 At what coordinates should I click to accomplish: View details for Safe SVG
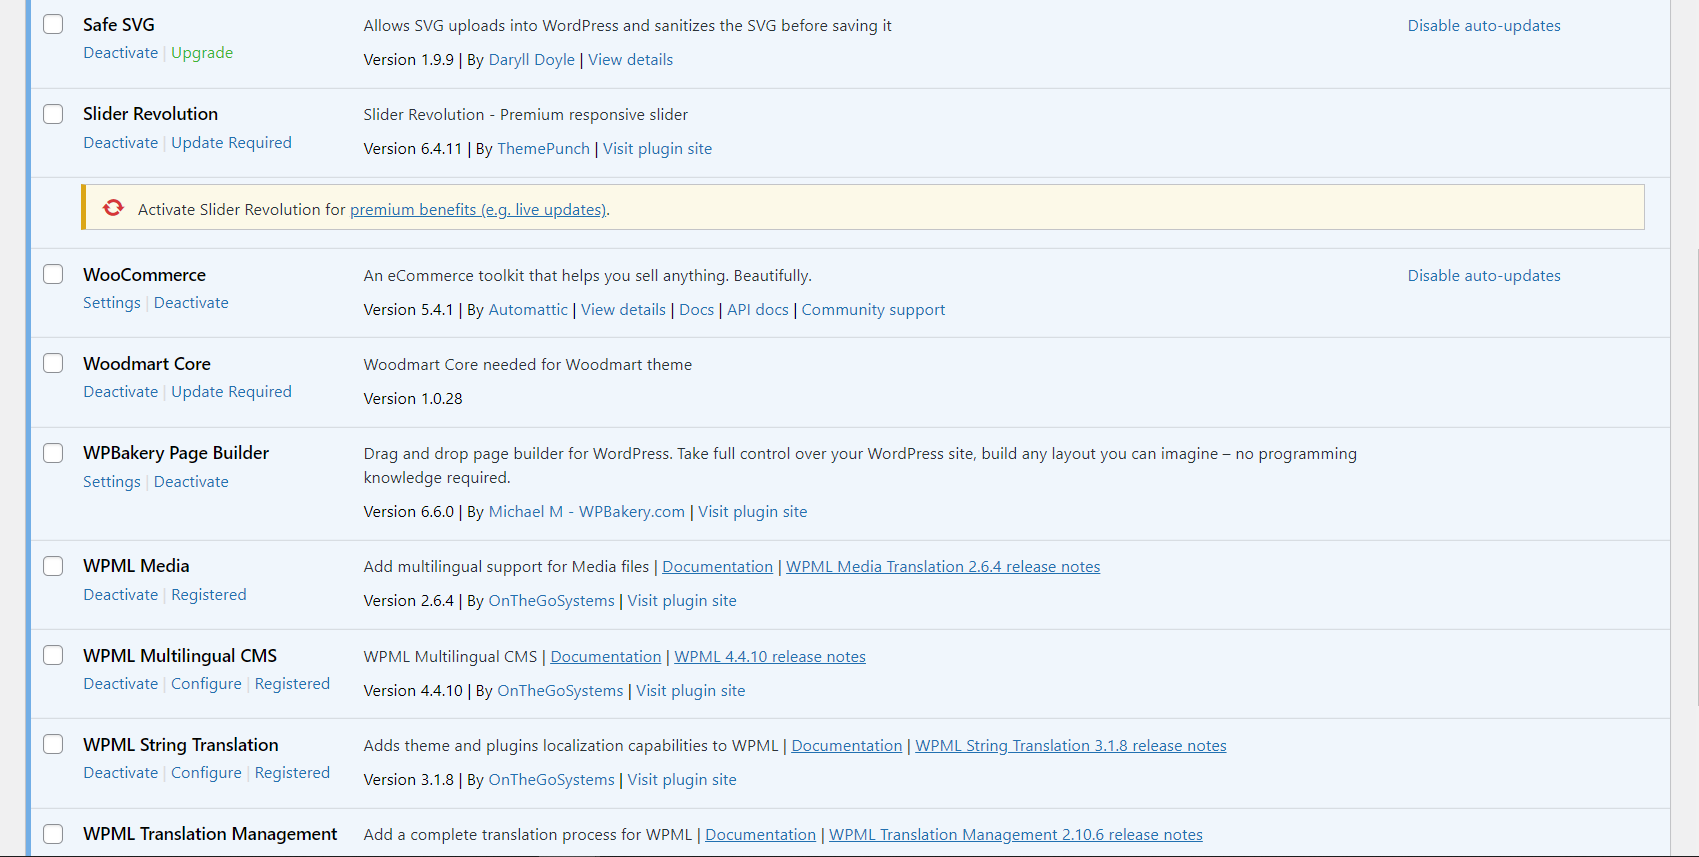[x=630, y=60]
